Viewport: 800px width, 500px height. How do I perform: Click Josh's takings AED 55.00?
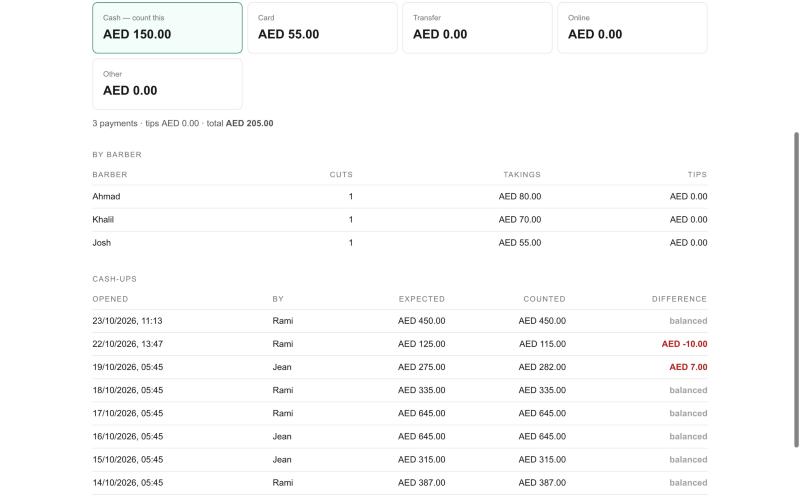pos(520,243)
